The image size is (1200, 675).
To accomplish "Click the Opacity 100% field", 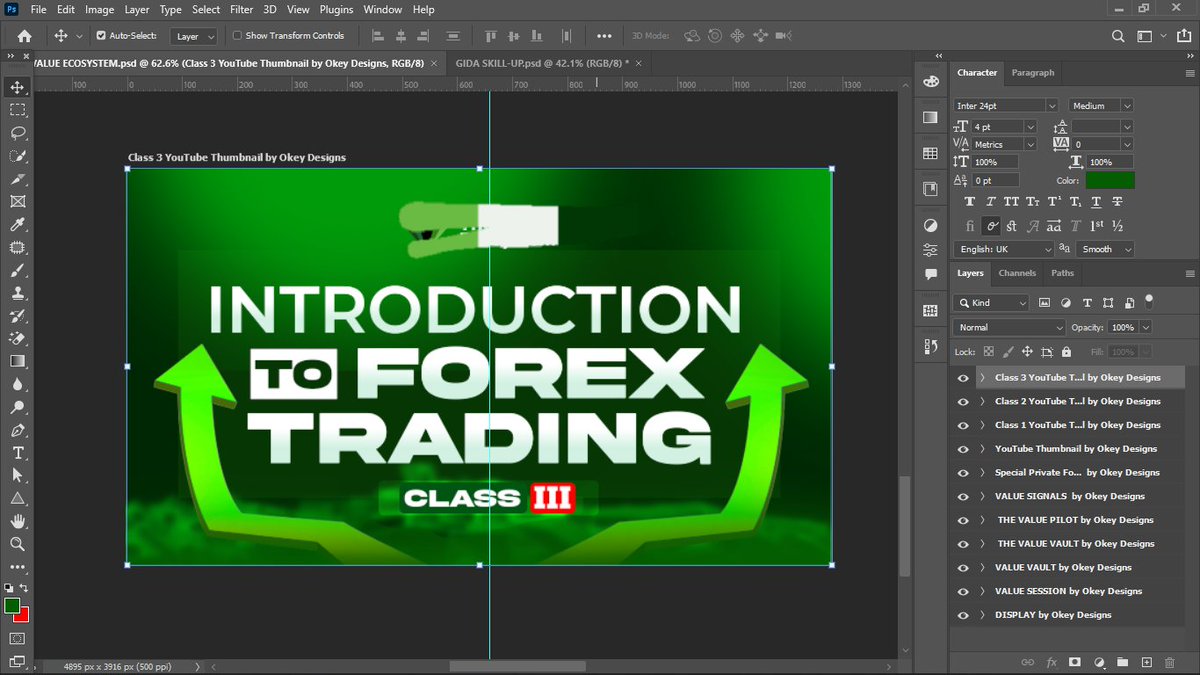I will (x=1122, y=327).
